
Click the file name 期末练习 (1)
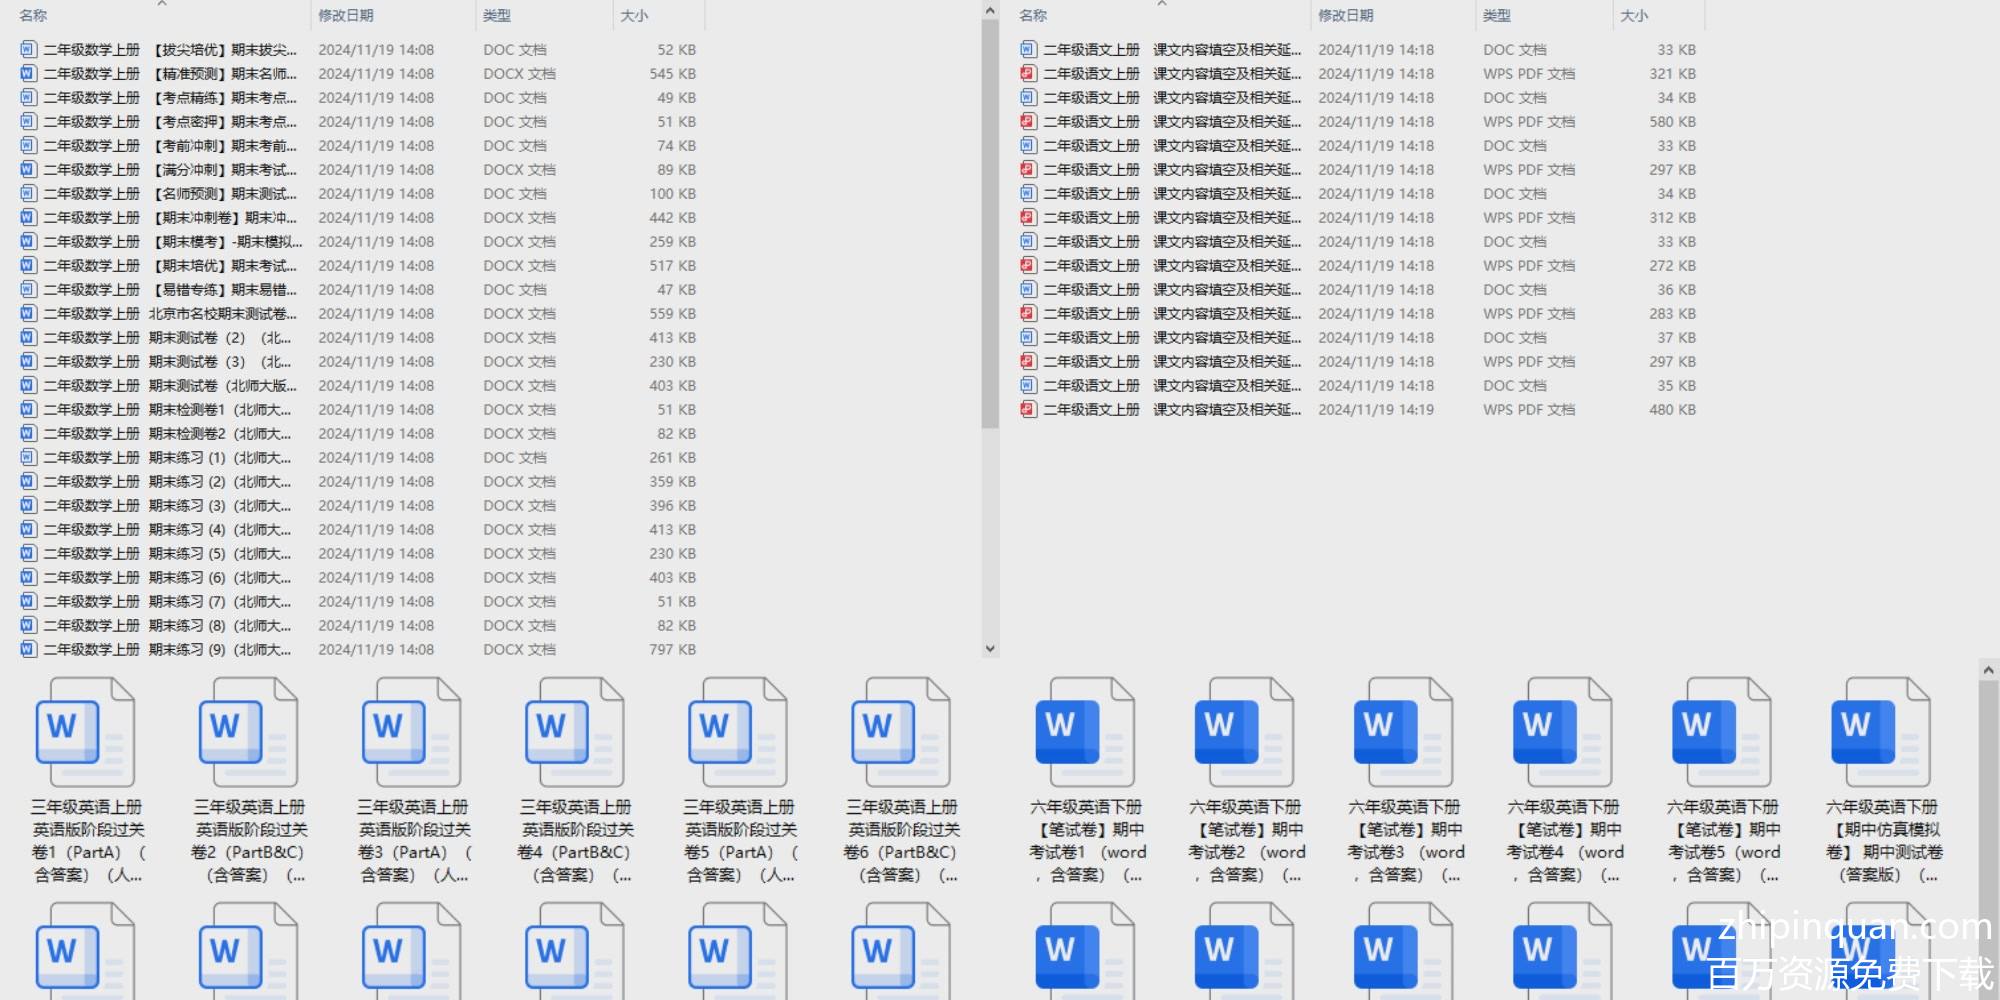[167, 457]
